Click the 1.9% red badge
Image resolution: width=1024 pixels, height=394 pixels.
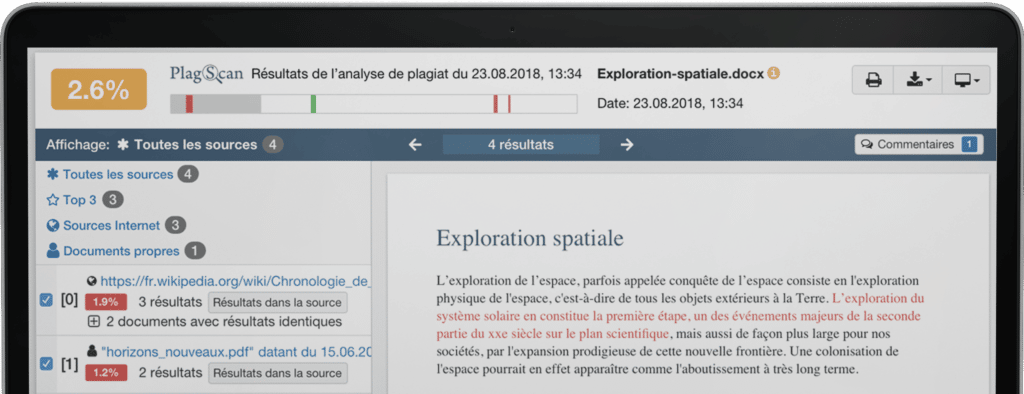click(x=105, y=303)
